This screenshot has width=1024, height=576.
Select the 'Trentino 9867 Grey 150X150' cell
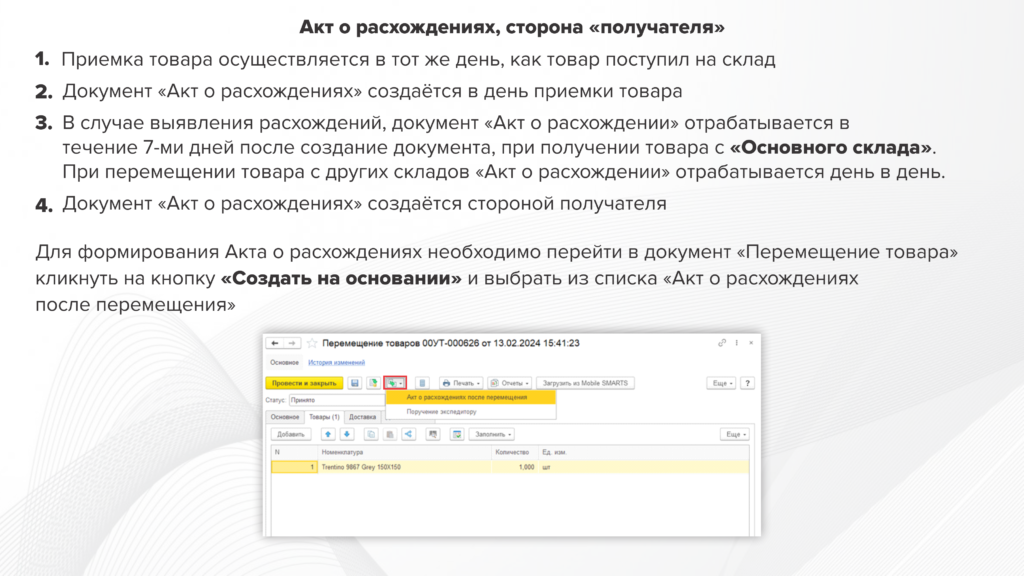tap(405, 467)
